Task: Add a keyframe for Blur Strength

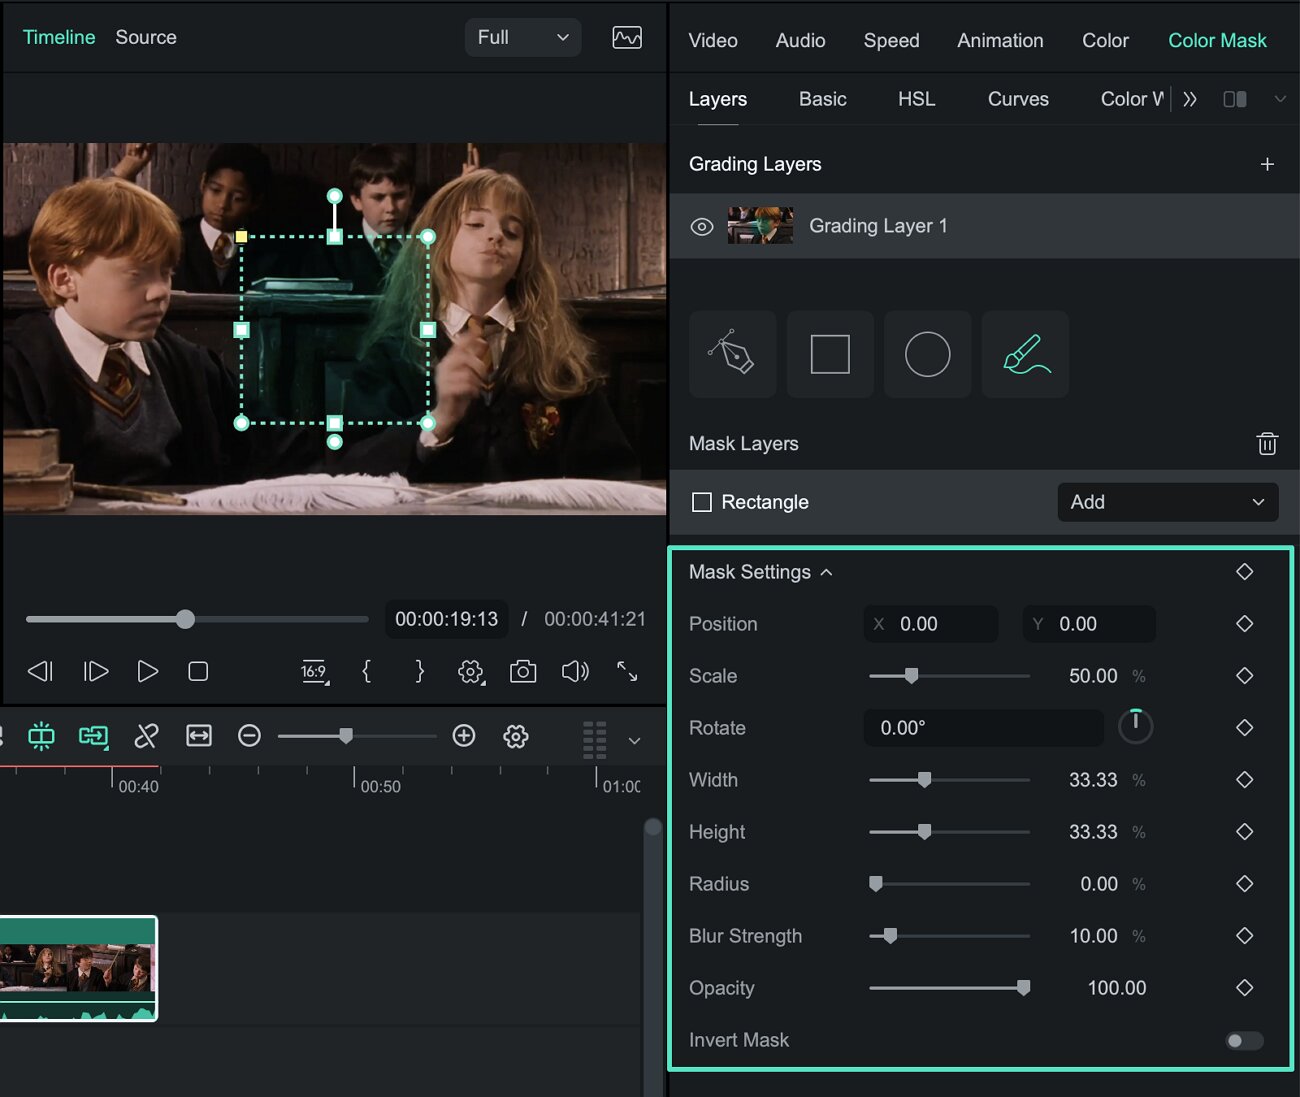Action: [x=1245, y=936]
